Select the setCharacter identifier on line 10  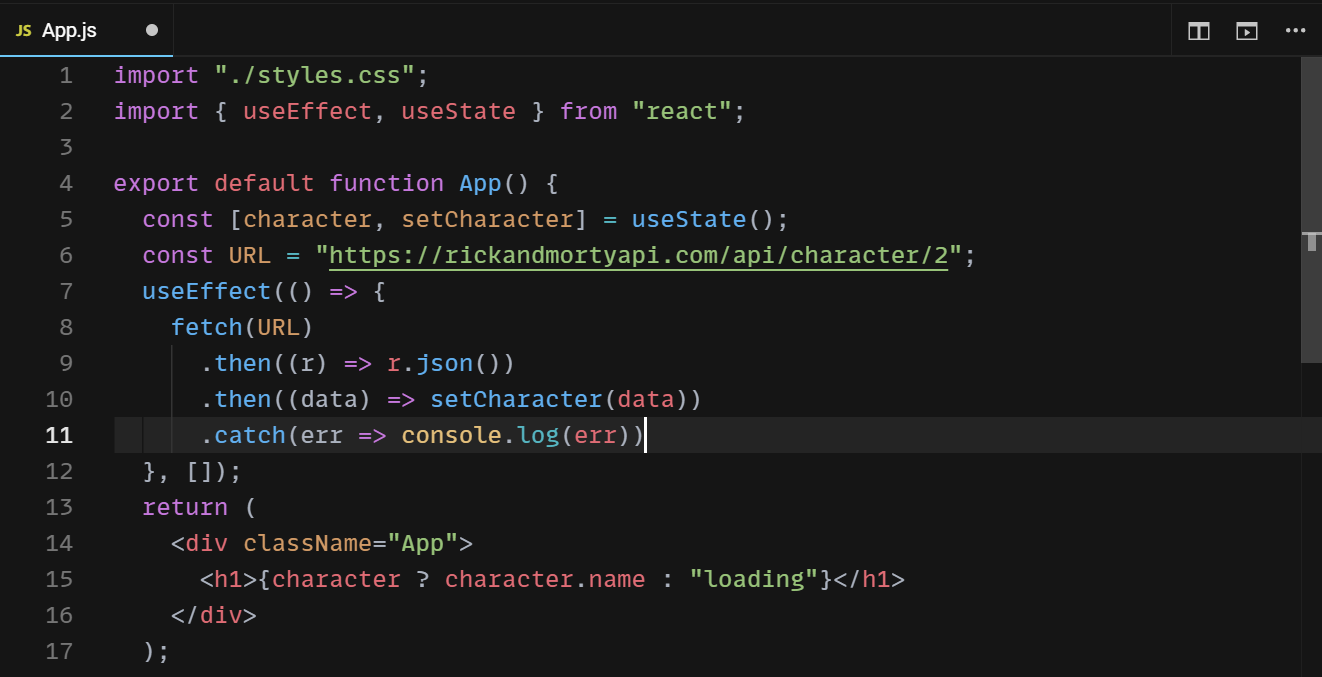pos(516,399)
